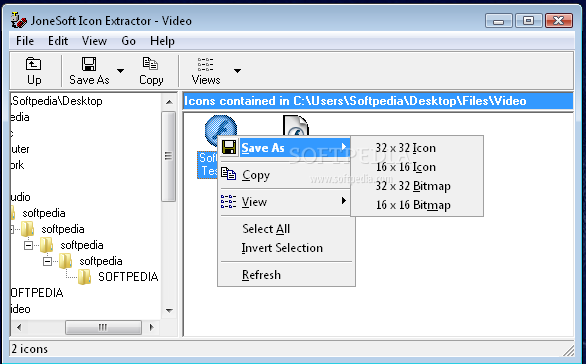Maximize the Icon Extractor window
The height and width of the screenshot is (364, 586).
[528, 21]
